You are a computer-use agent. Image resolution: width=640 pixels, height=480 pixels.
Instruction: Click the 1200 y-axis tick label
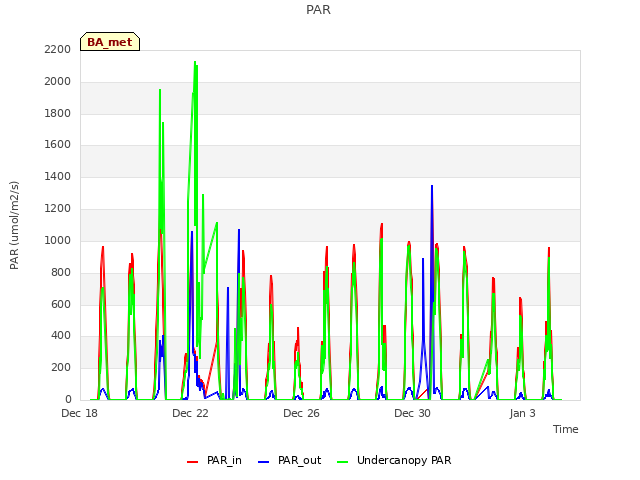58,209
